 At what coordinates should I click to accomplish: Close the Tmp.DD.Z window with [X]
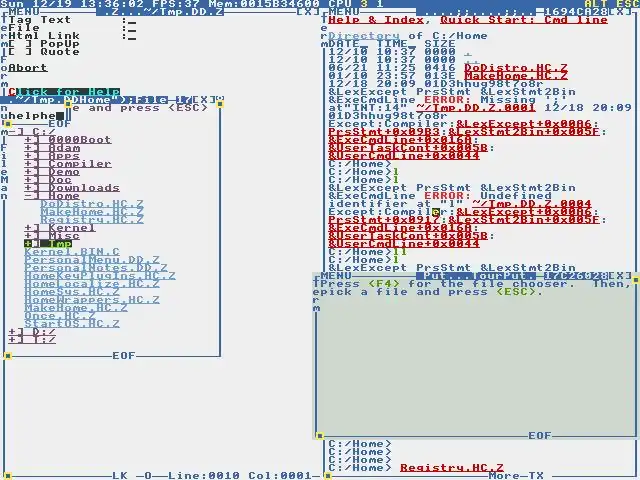[308, 12]
